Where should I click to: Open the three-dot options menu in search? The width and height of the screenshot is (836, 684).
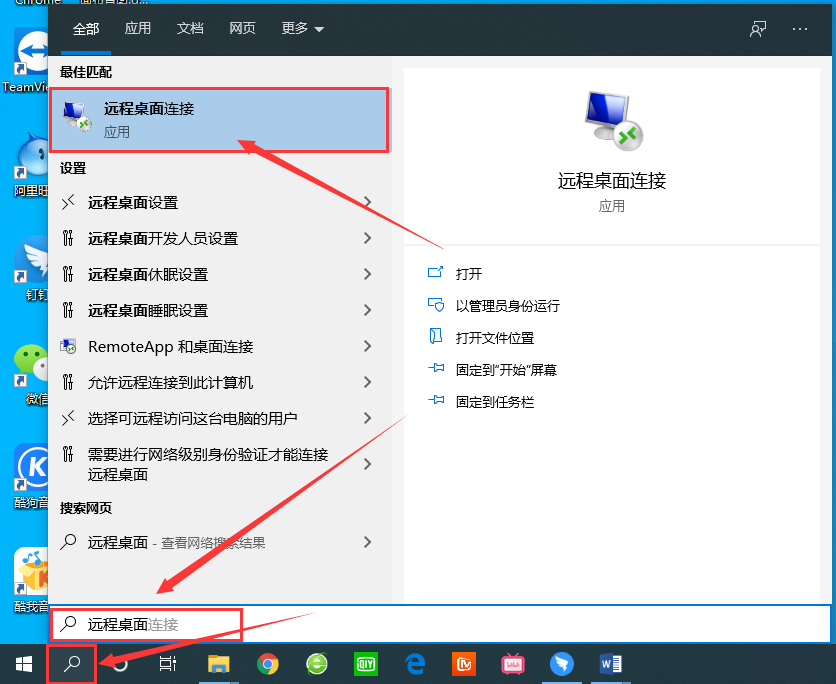pos(799,29)
